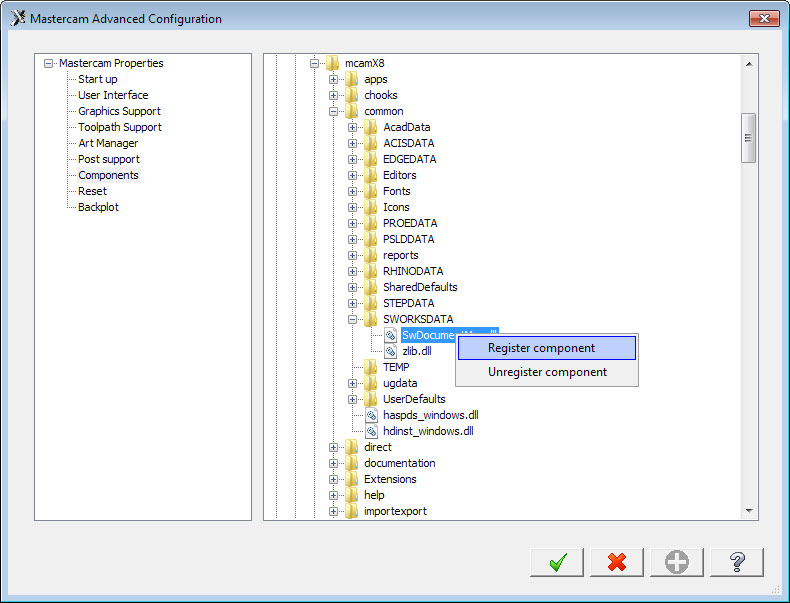Click the grey plus add button
This screenshot has width=790, height=603.
[677, 562]
